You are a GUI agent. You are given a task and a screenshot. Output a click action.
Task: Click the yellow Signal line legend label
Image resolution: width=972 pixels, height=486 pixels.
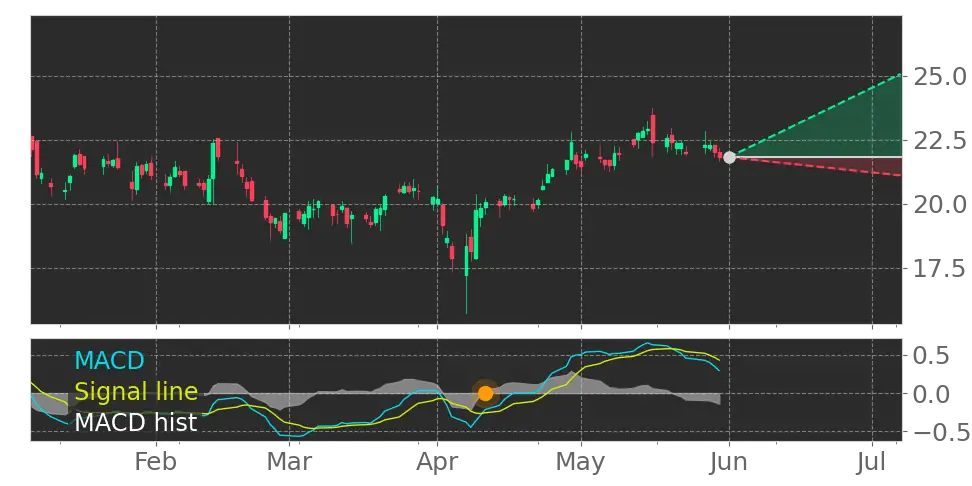click(x=136, y=391)
